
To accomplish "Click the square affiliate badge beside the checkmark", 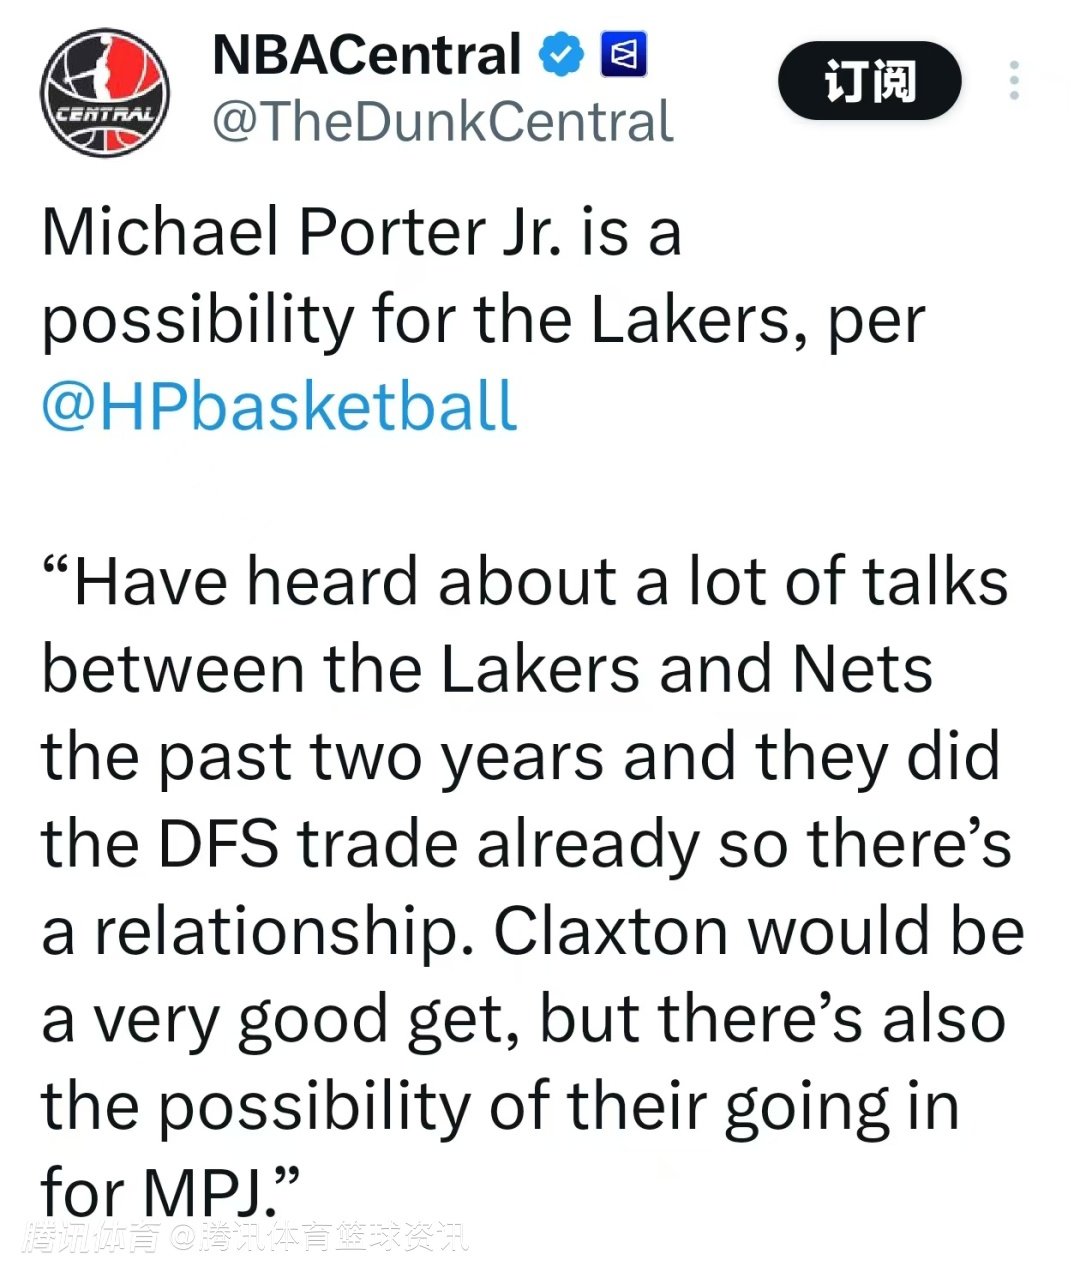I will [x=624, y=55].
